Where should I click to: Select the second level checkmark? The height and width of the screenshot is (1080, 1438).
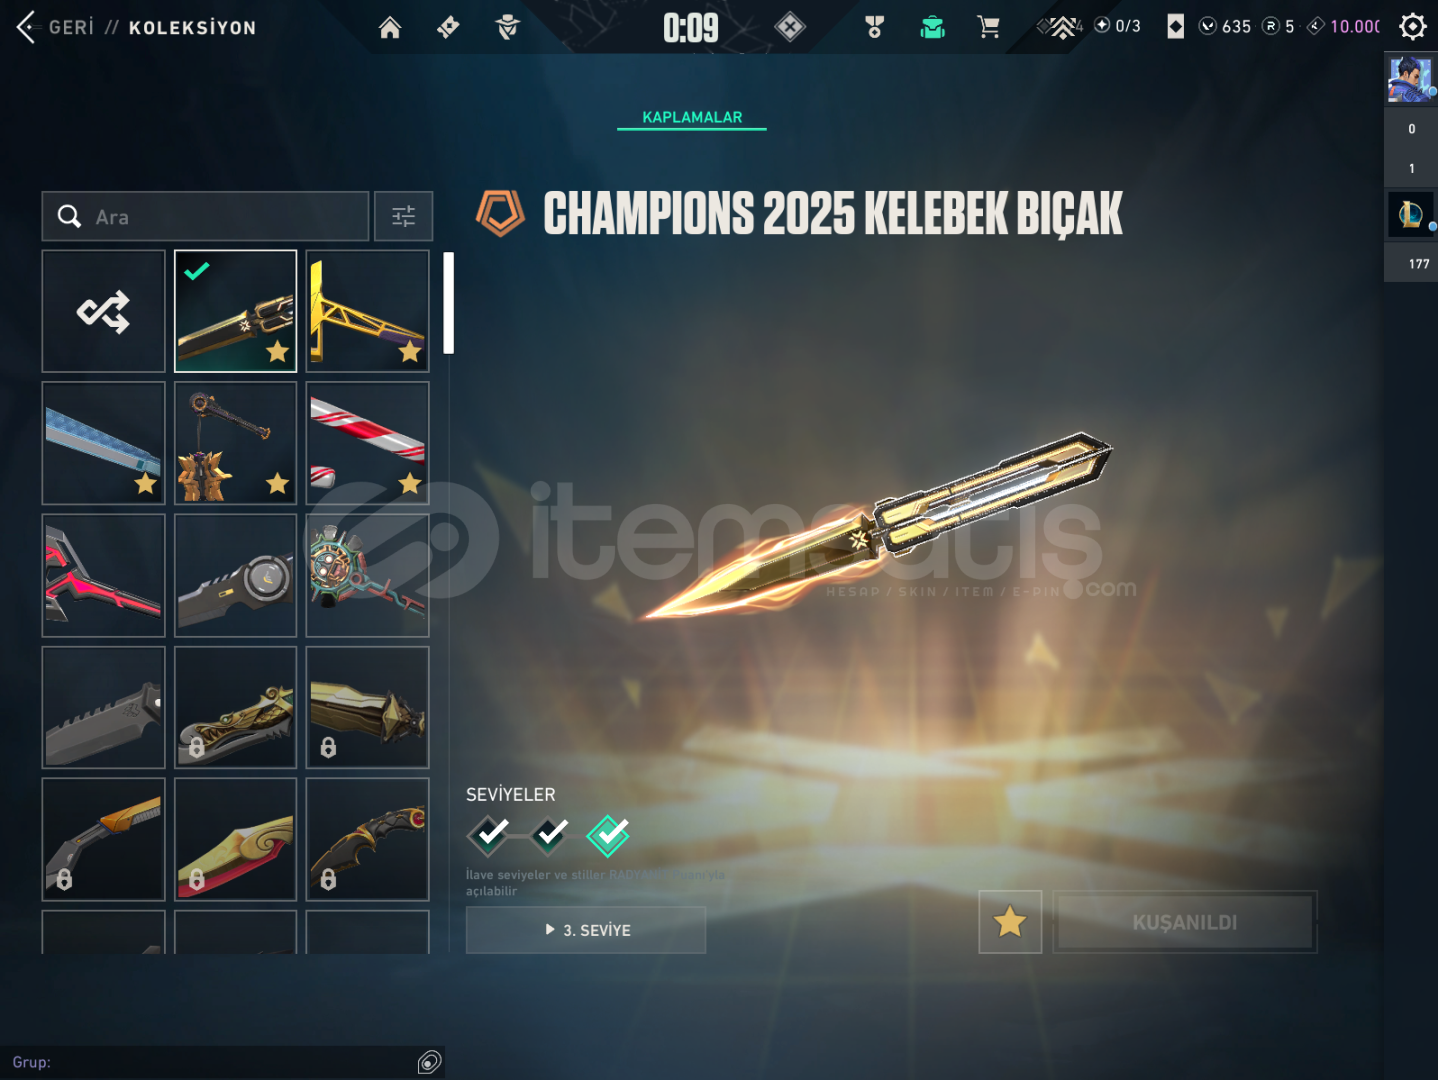pyautogui.click(x=549, y=835)
